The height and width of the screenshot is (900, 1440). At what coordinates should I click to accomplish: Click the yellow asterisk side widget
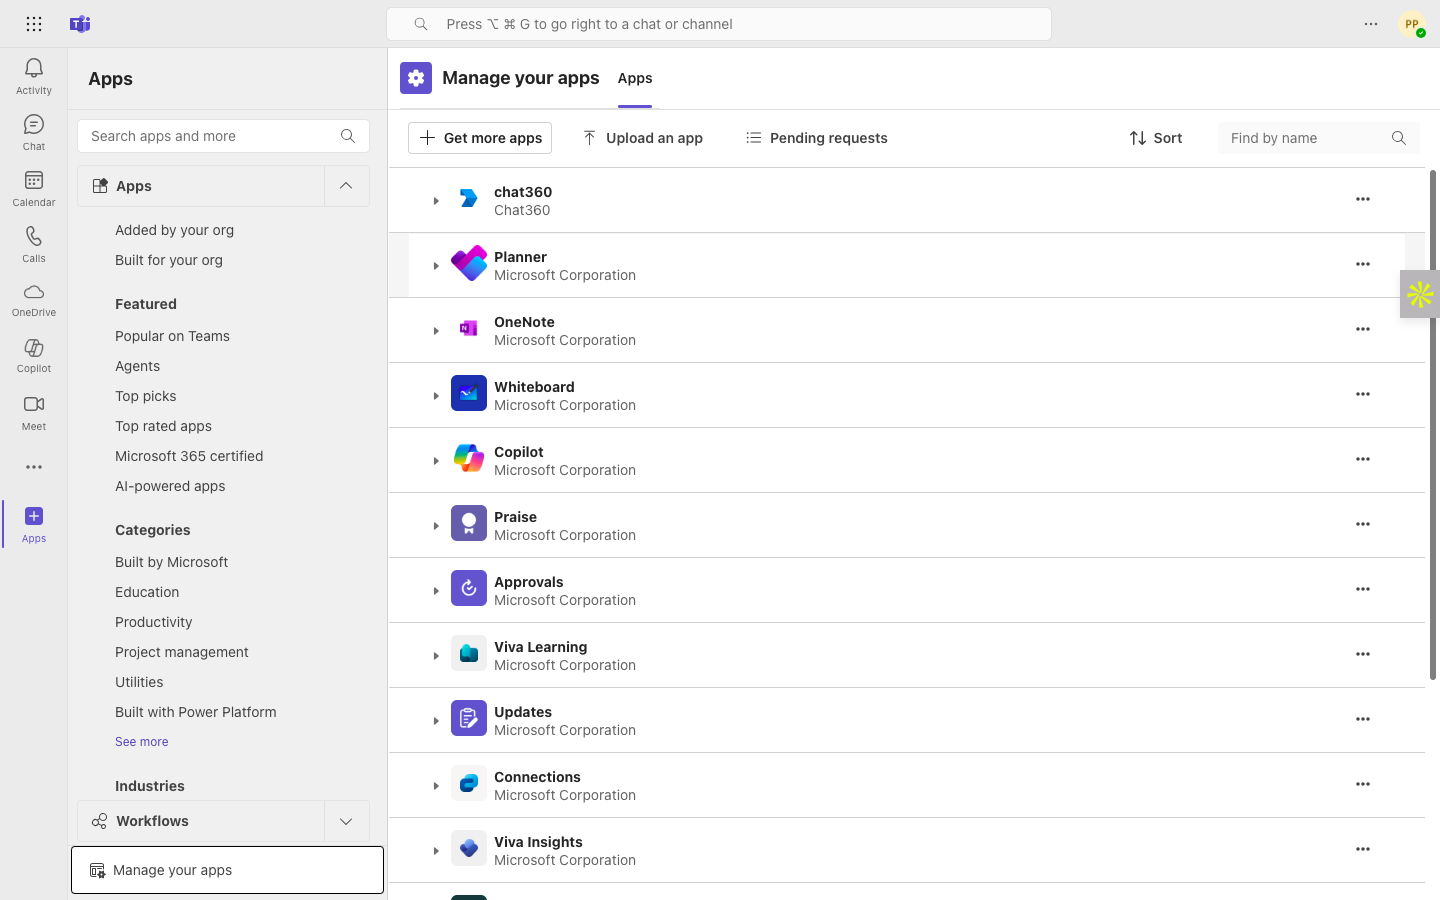(1420, 294)
